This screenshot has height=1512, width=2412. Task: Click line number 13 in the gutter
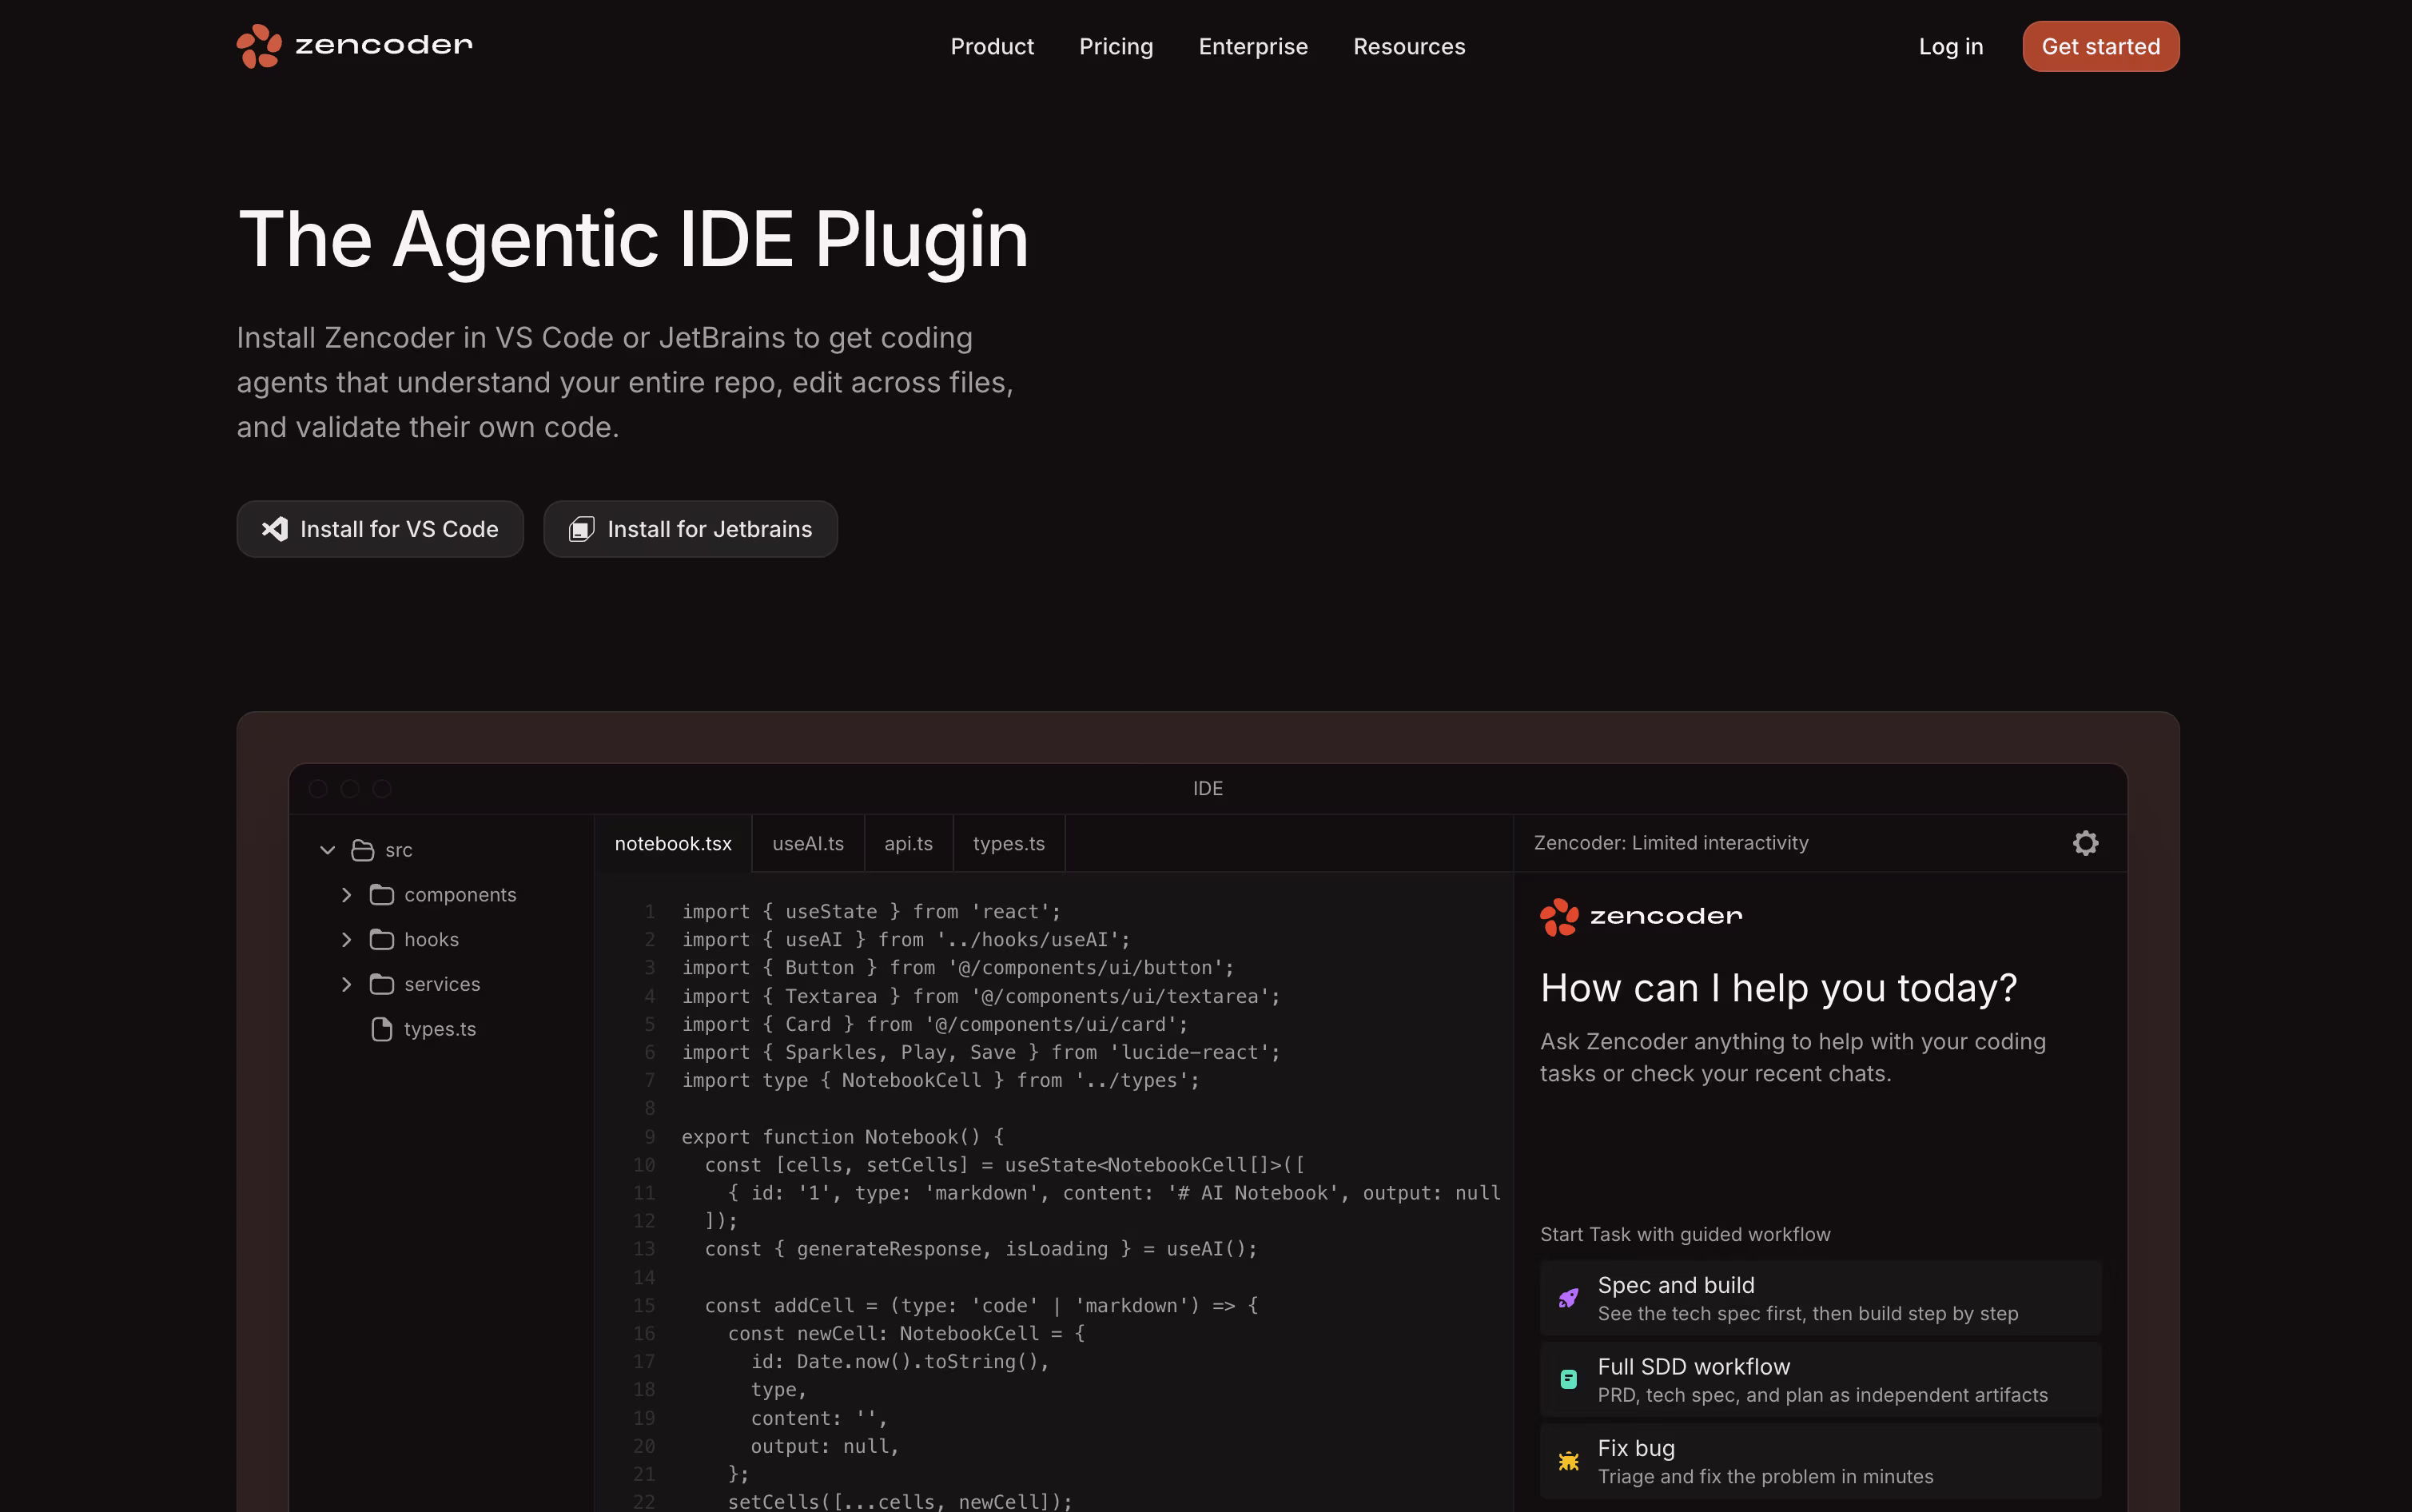click(644, 1249)
